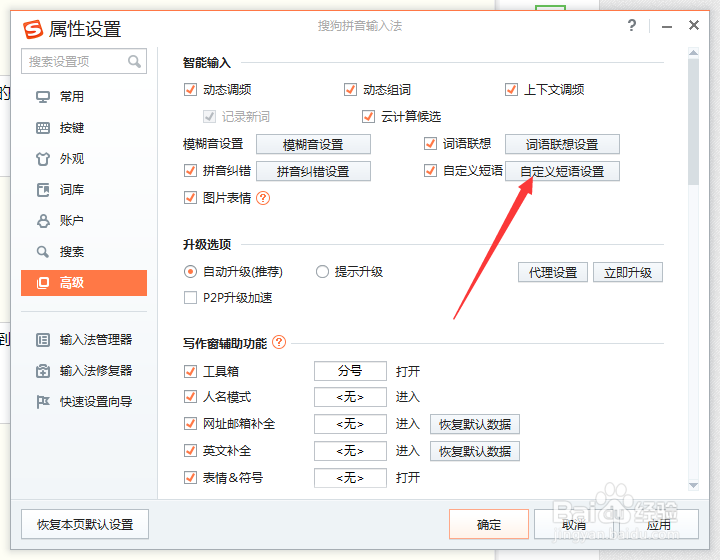Select the 自动升级(推荐) radio button
Screen dimensions: 720x560
(190, 272)
